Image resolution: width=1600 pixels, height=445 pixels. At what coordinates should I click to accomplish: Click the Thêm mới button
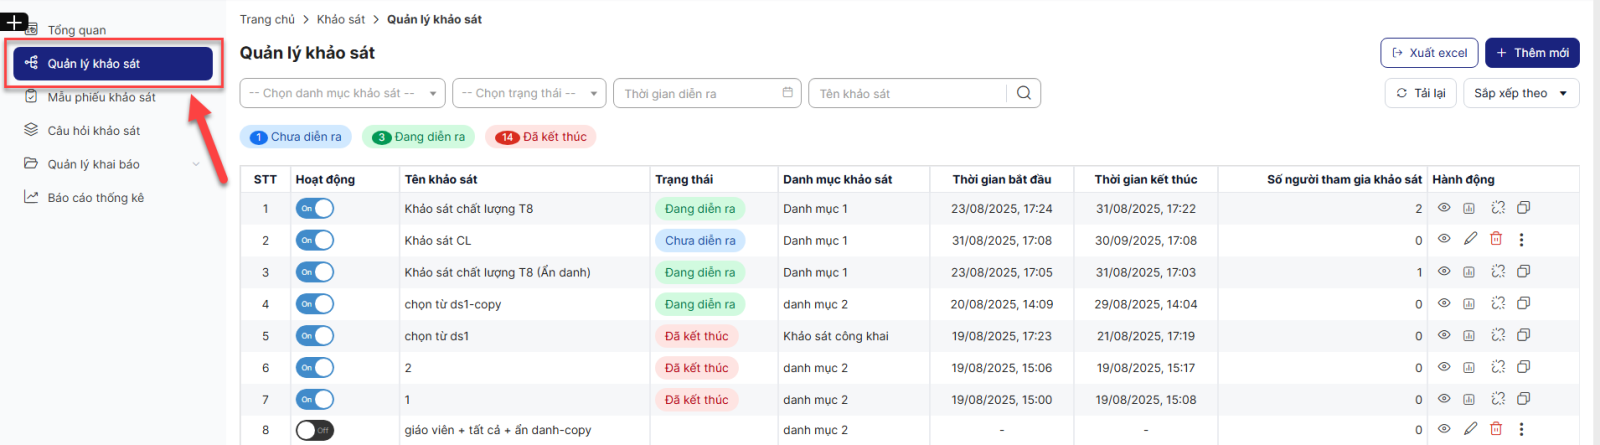coord(1531,53)
